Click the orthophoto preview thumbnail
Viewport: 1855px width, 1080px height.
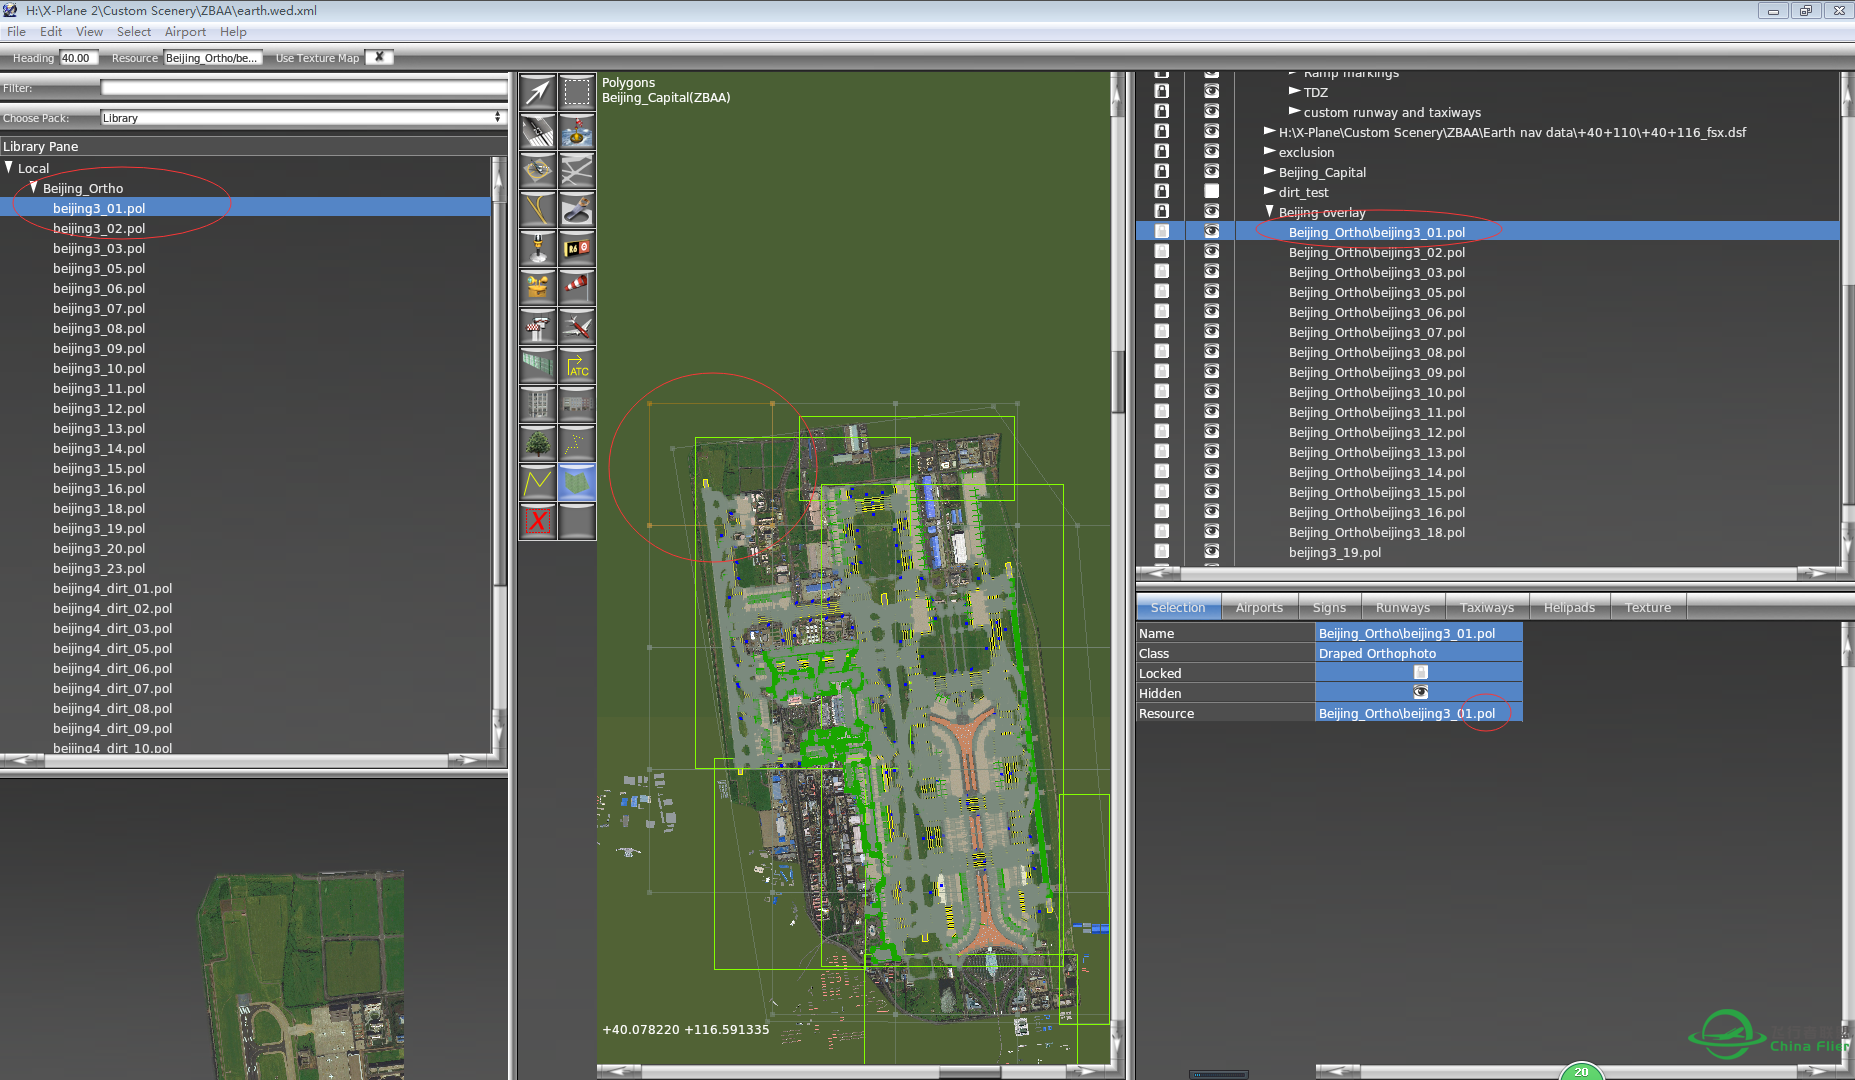click(x=302, y=975)
